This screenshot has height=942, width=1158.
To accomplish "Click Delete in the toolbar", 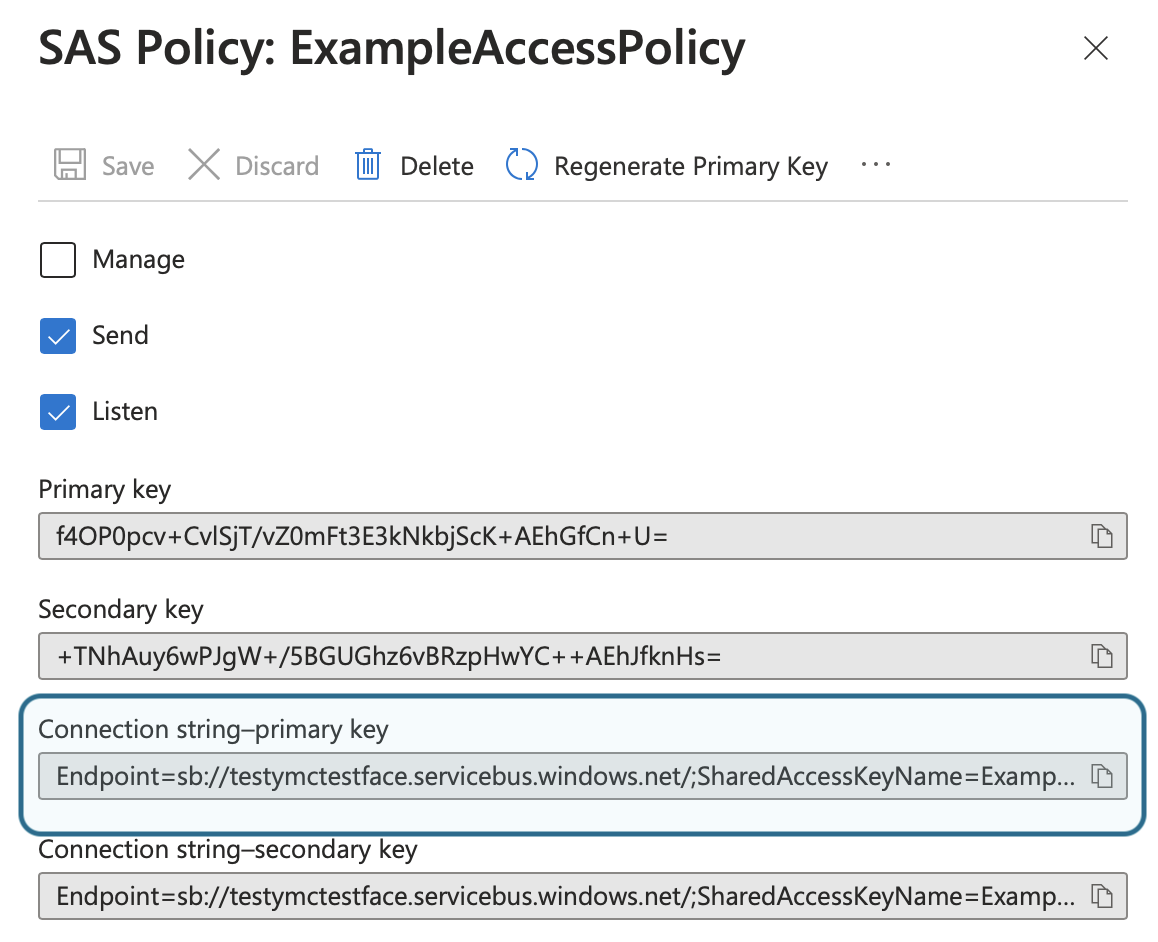I will point(435,165).
